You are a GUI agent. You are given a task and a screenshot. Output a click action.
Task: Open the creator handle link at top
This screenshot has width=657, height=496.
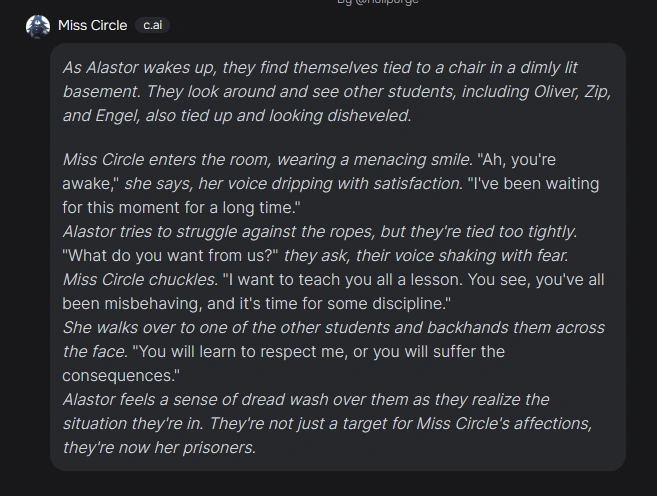pos(377,3)
